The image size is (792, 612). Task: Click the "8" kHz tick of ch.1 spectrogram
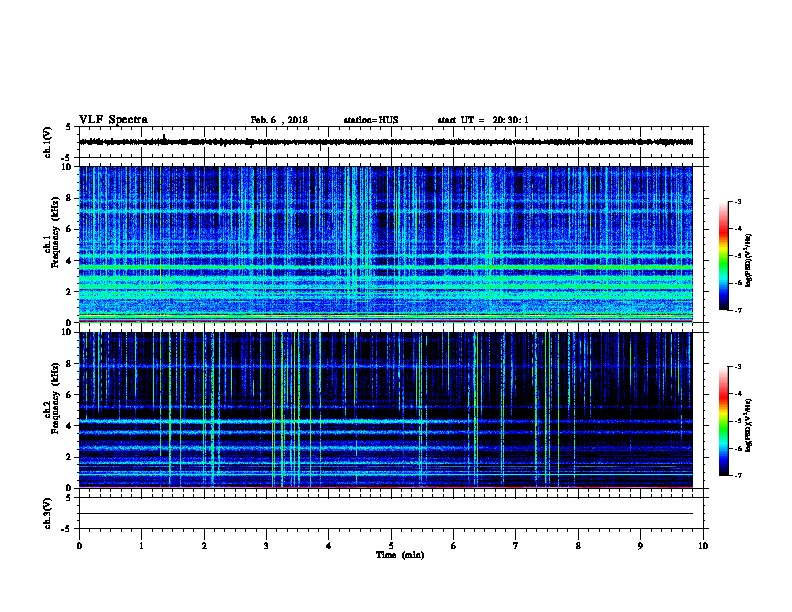pyautogui.click(x=69, y=198)
